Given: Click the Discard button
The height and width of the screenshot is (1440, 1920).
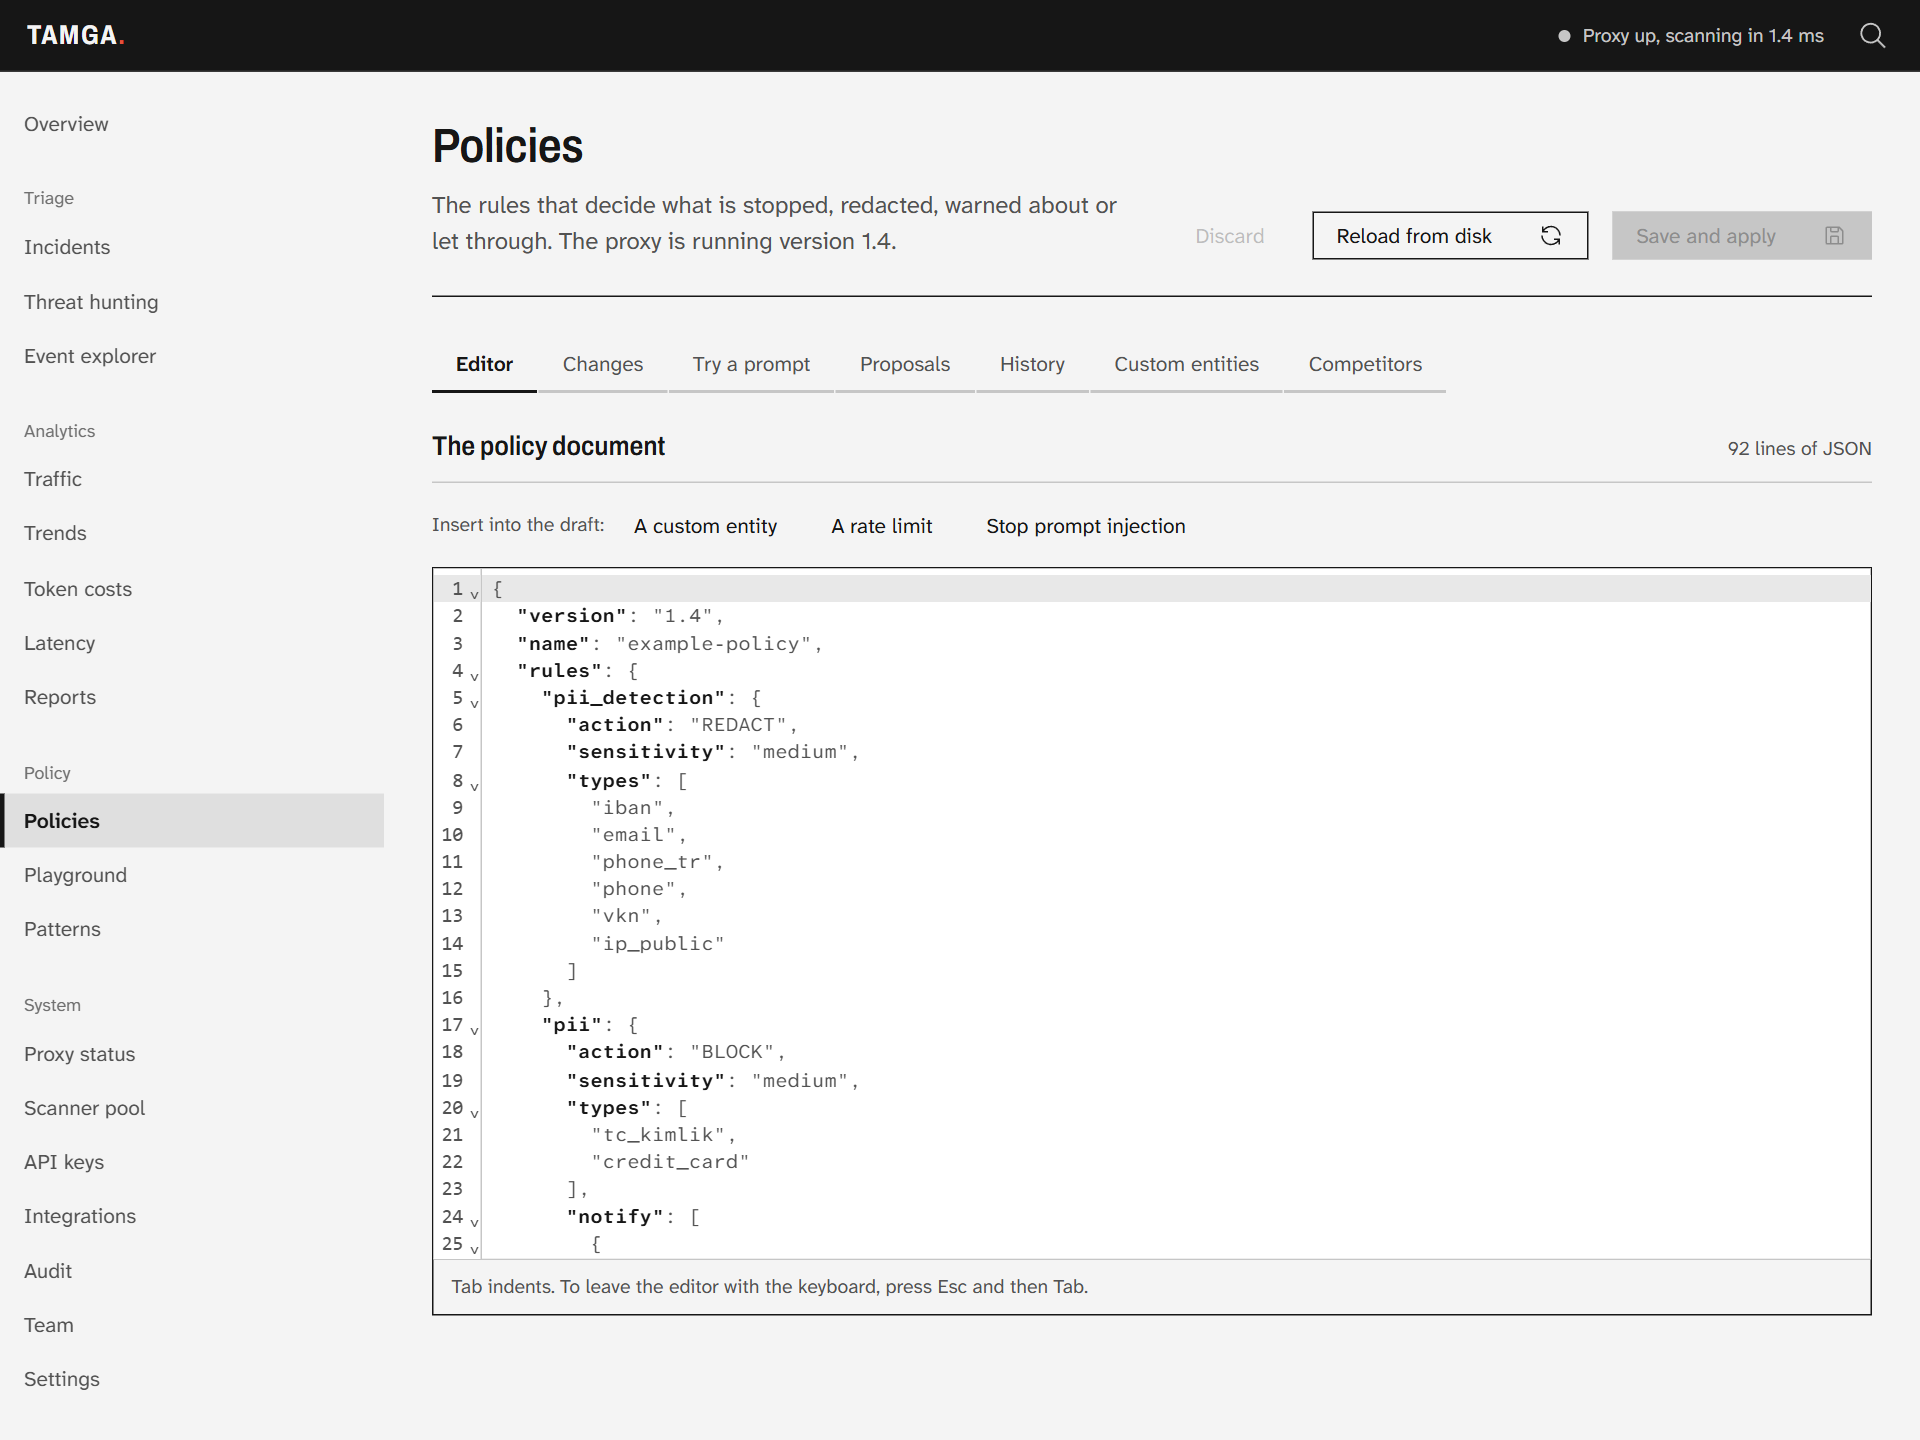Looking at the screenshot, I should [1229, 236].
